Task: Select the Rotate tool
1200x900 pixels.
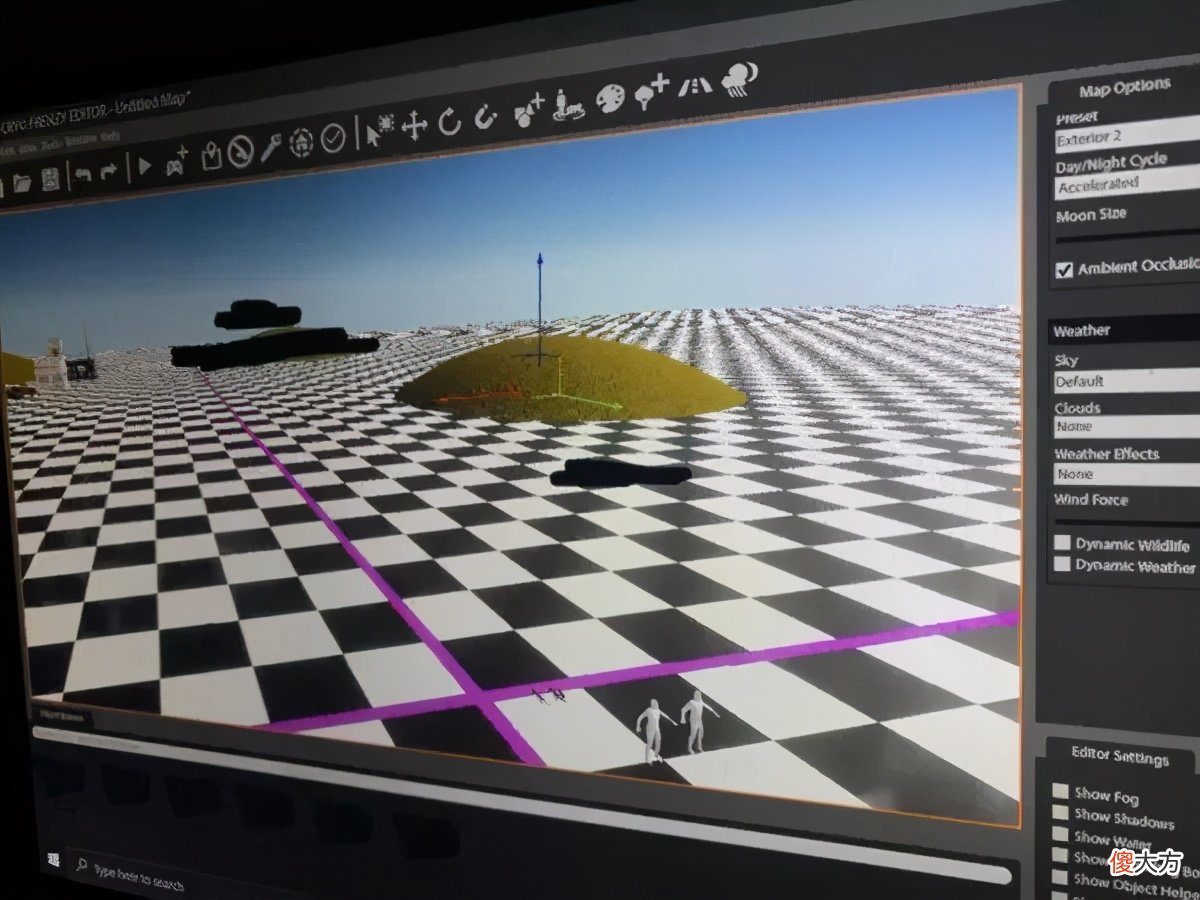Action: (x=449, y=122)
